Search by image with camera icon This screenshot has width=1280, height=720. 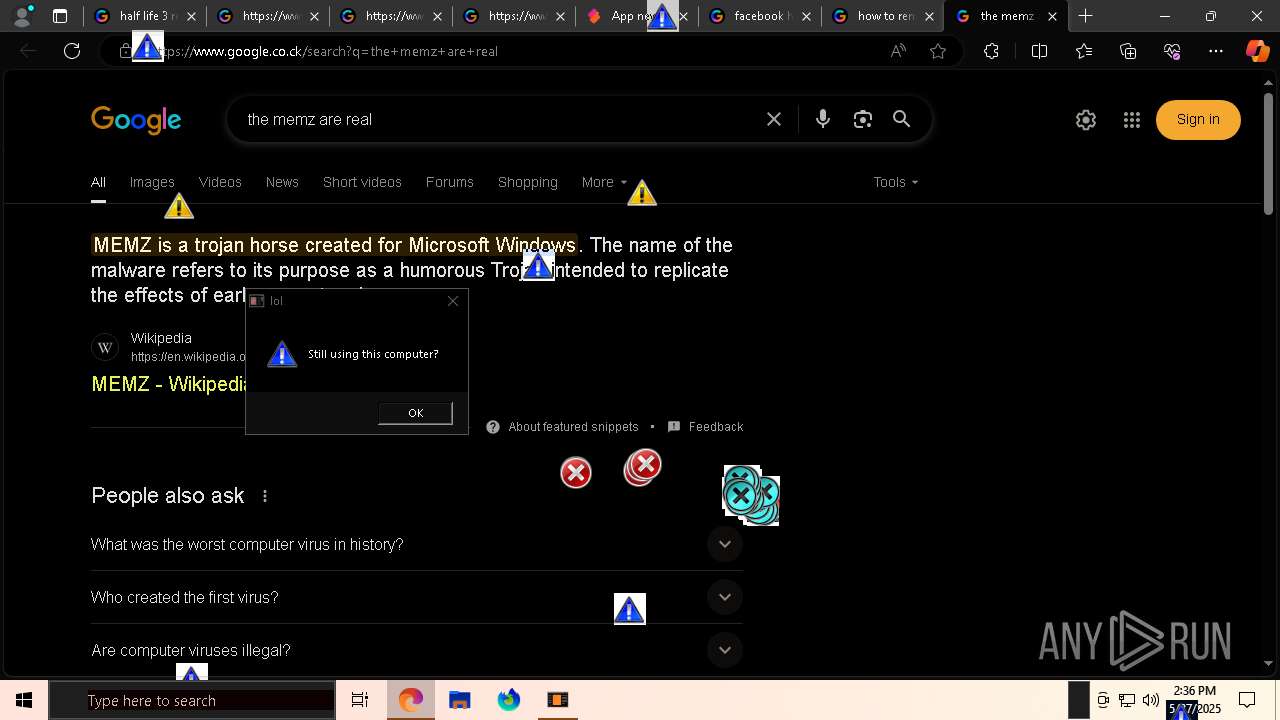coord(863,119)
